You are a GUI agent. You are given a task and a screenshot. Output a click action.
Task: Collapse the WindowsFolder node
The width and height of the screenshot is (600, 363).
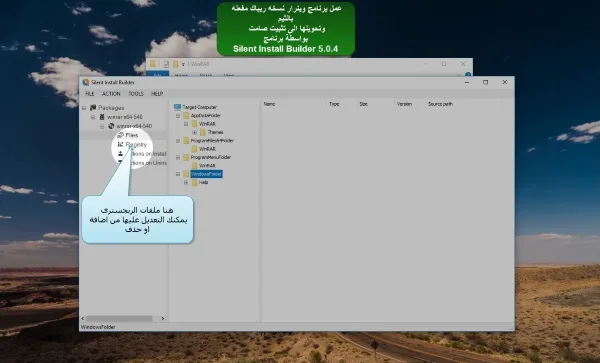pos(178,174)
